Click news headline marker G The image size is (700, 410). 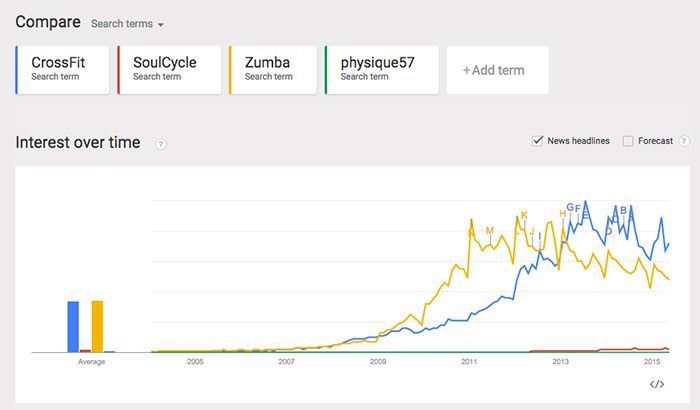570,207
